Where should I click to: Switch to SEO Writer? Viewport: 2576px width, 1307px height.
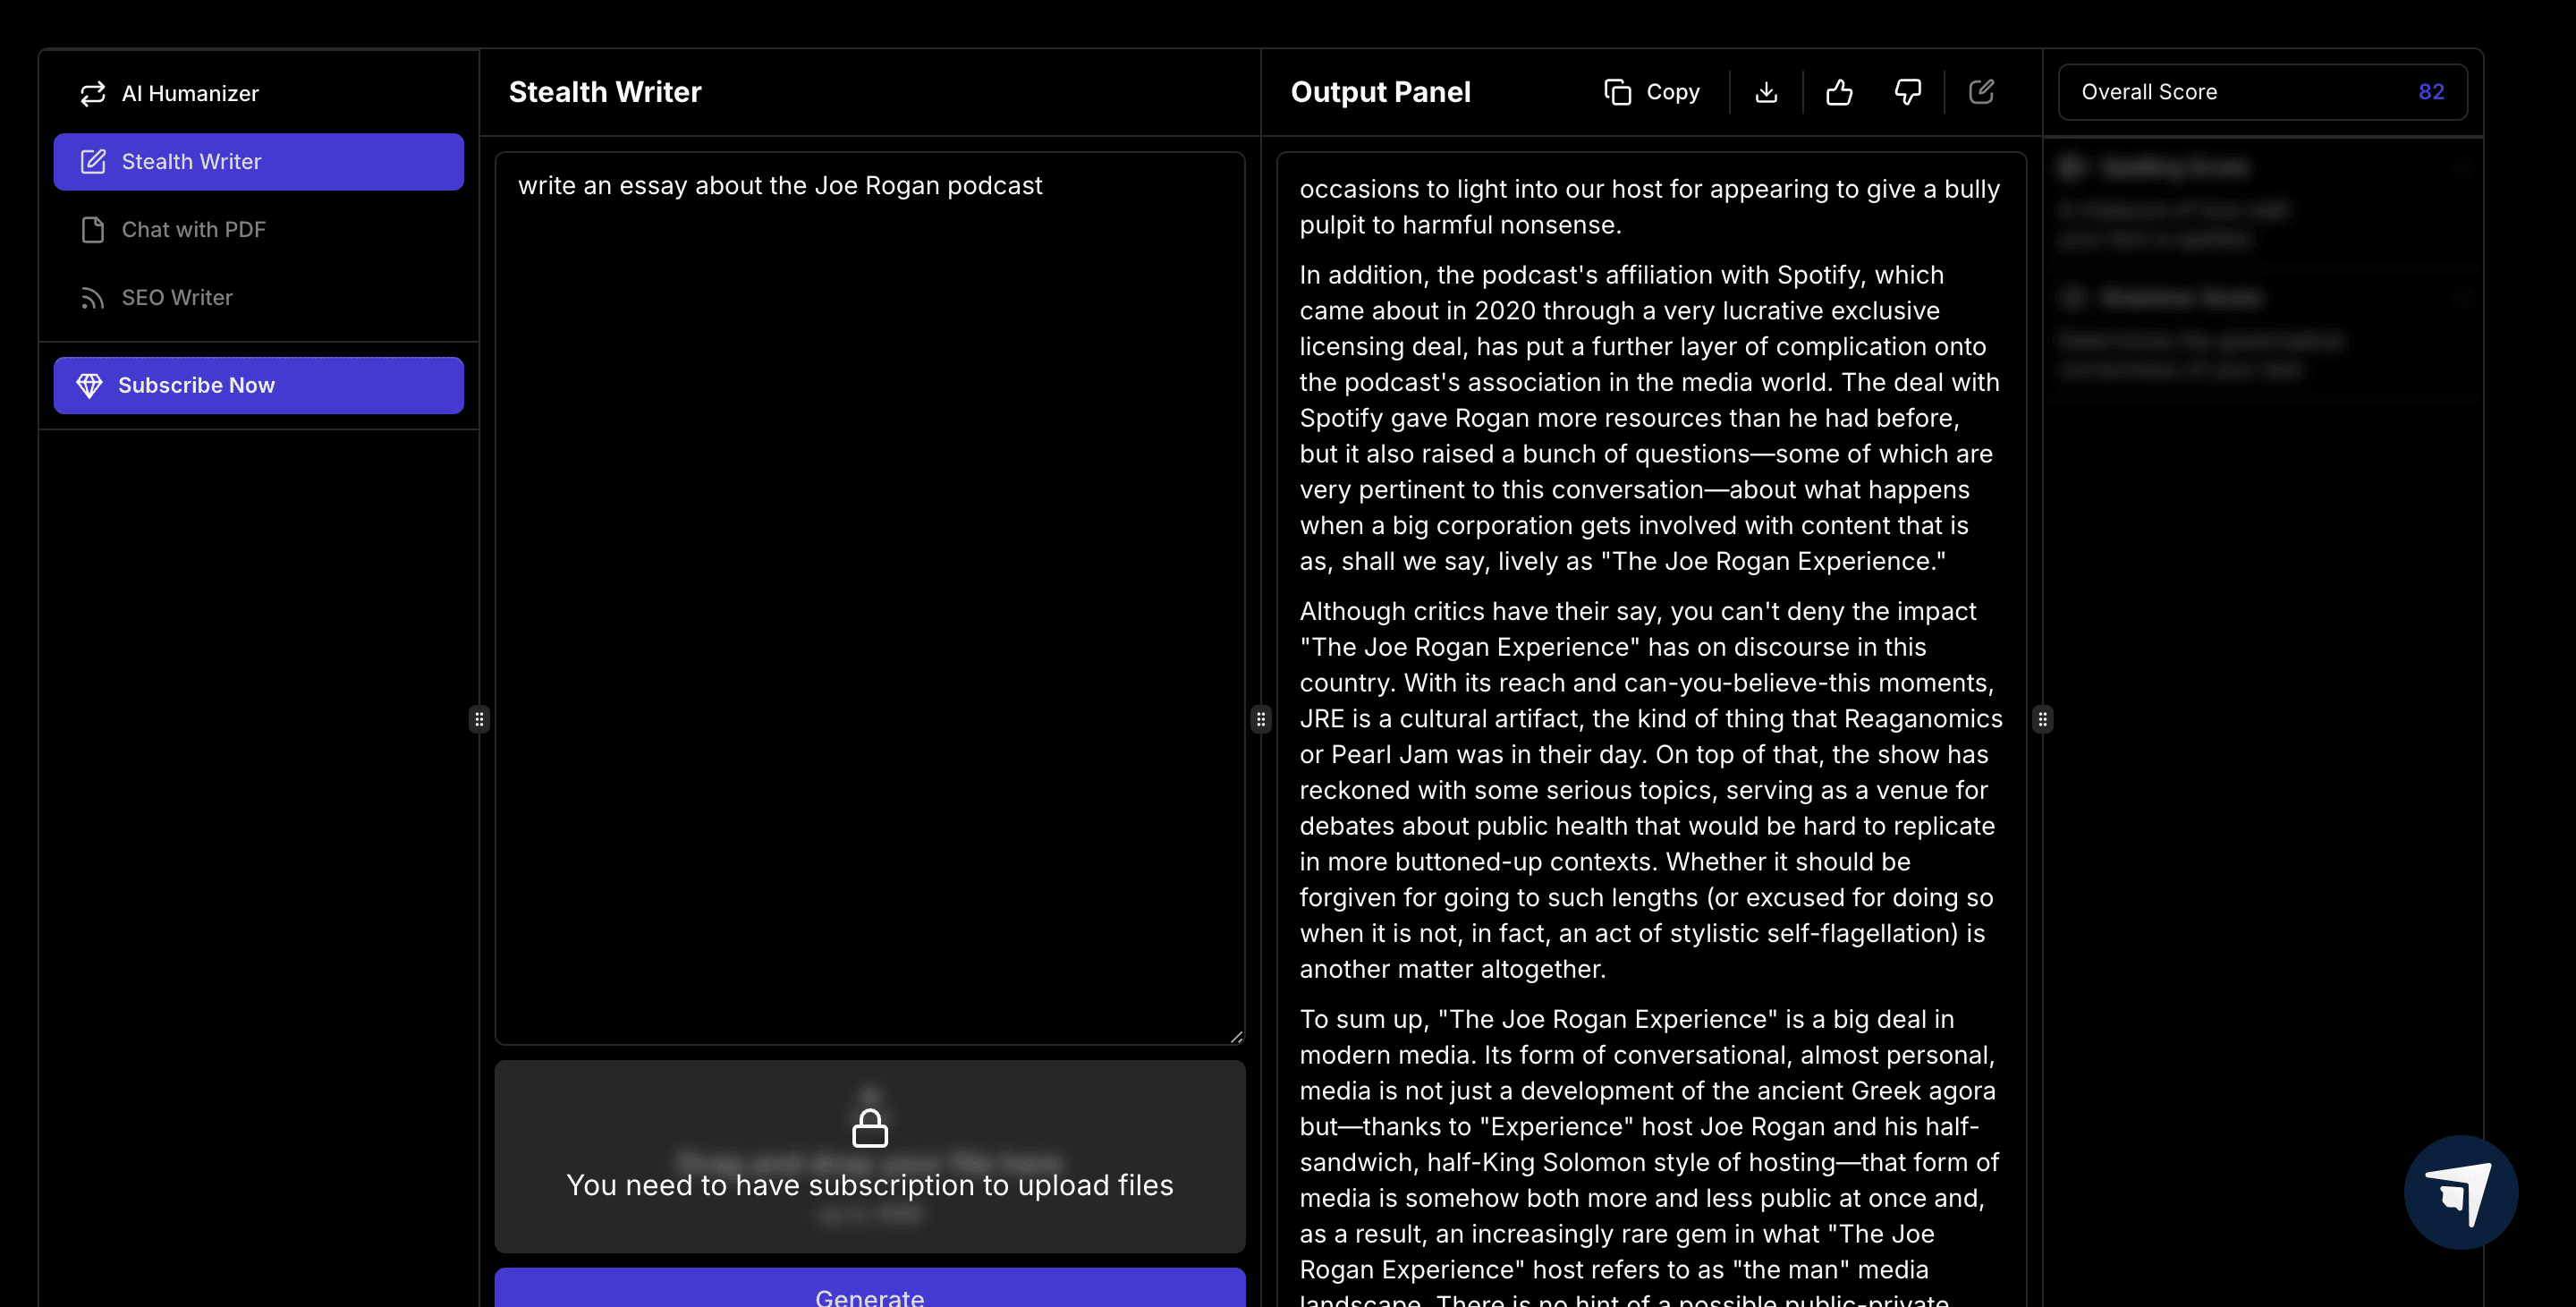(177, 297)
